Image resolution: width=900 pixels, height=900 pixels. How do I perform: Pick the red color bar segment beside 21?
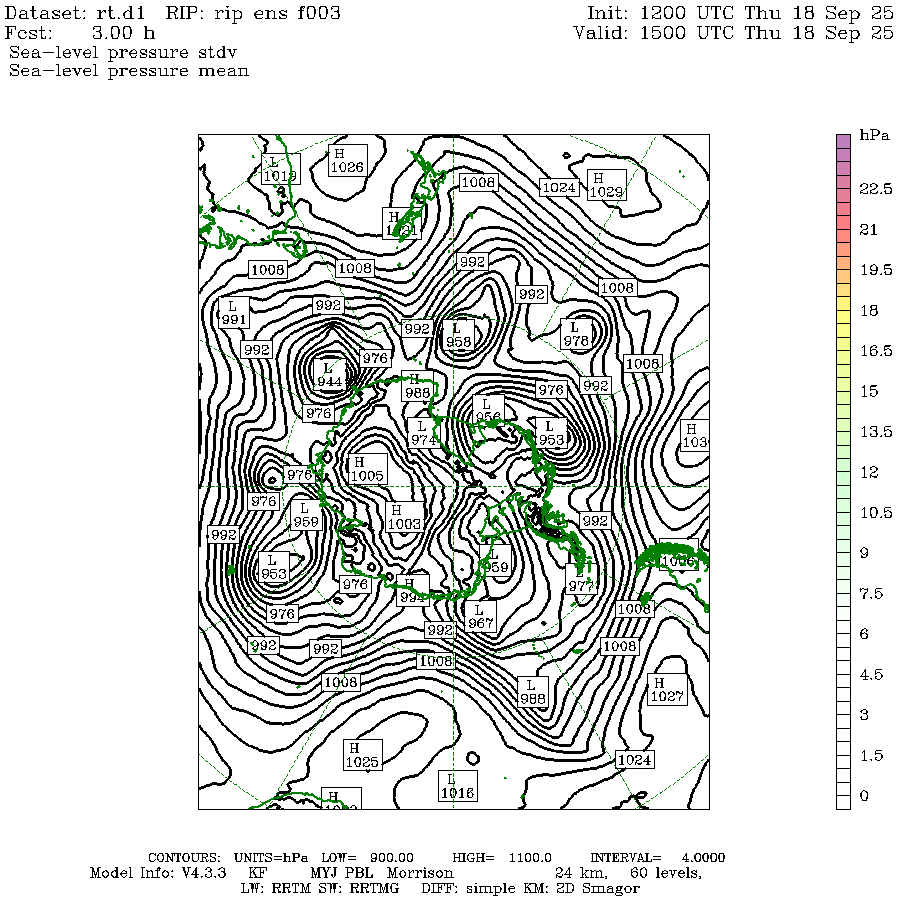[x=843, y=229]
